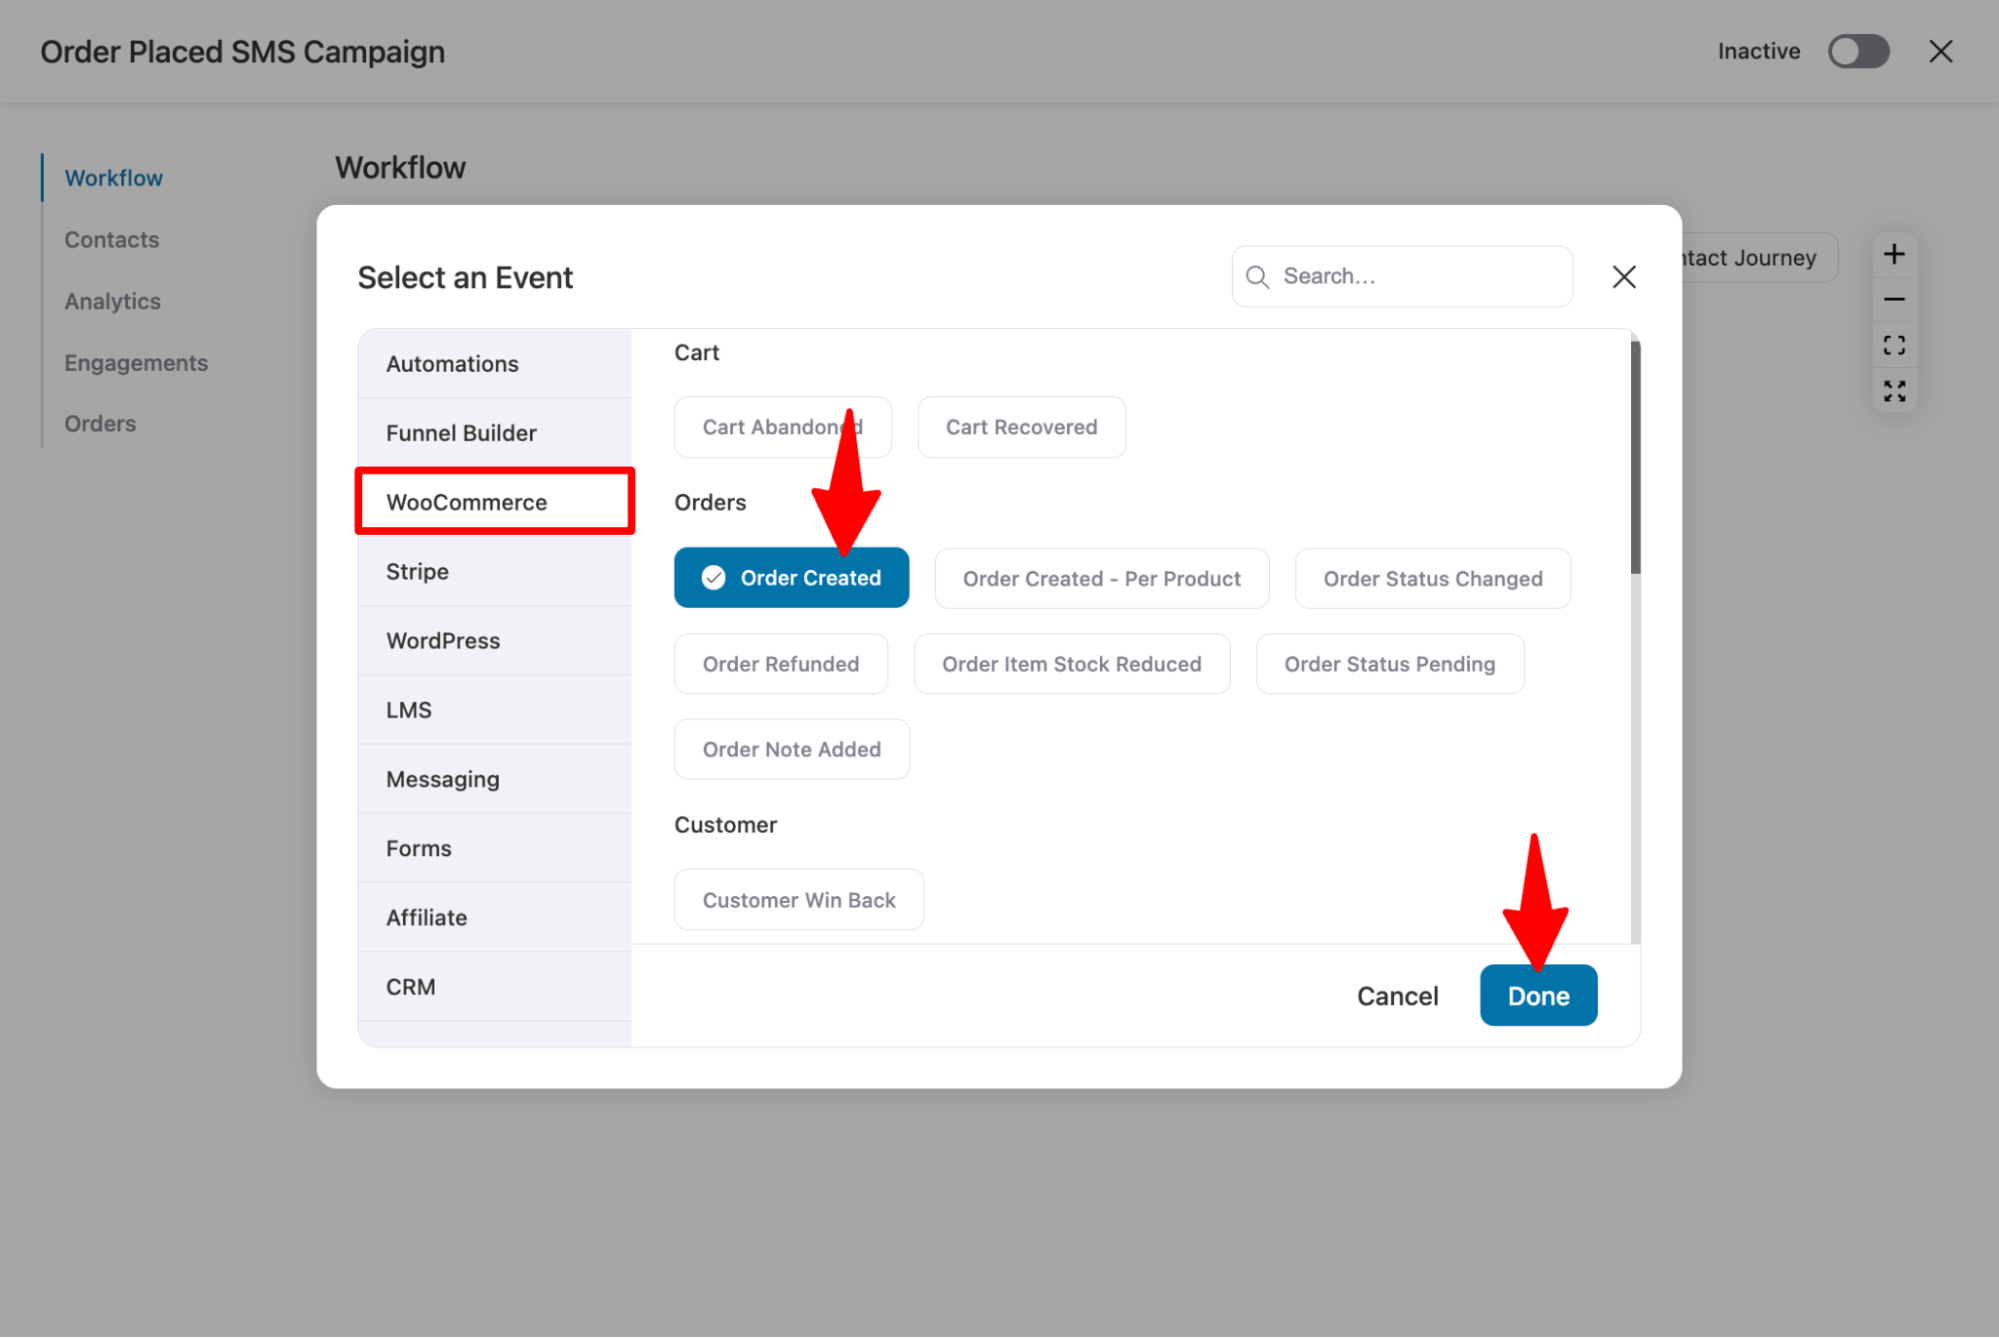Select the Customer Win Back event
The image size is (1999, 1338).
[x=799, y=899]
